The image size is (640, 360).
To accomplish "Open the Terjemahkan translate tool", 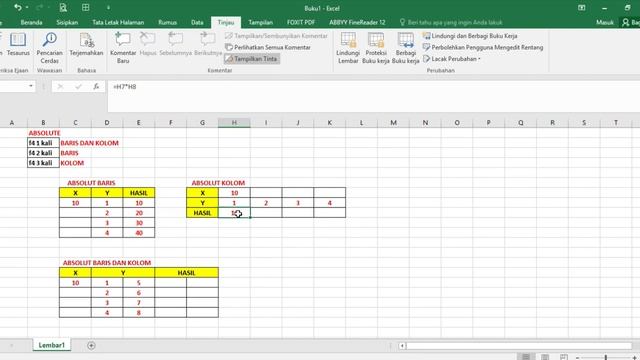I will point(86,44).
